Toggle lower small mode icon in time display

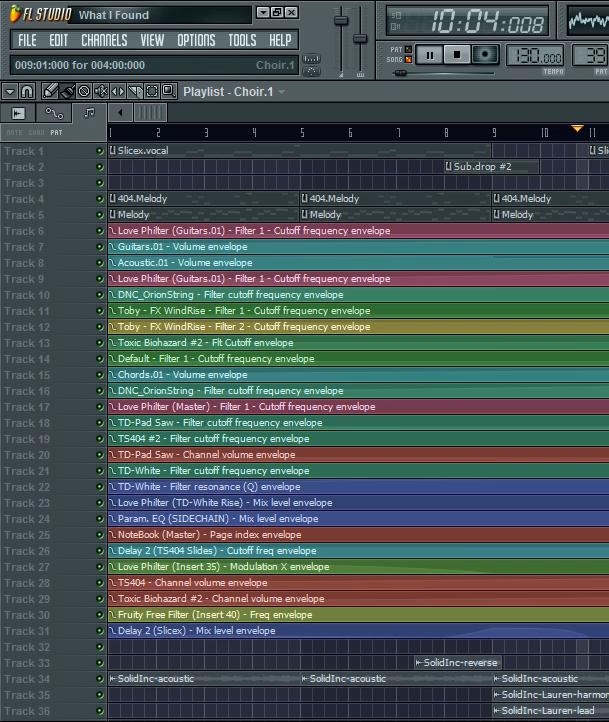pos(395,27)
